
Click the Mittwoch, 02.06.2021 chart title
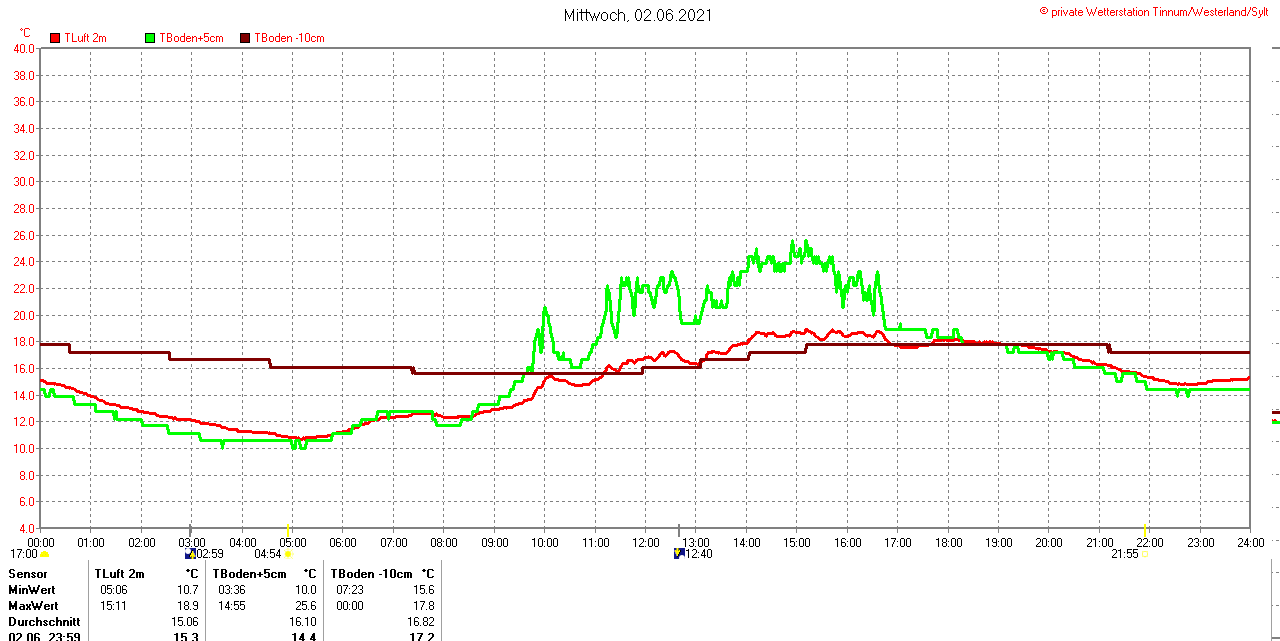638,15
